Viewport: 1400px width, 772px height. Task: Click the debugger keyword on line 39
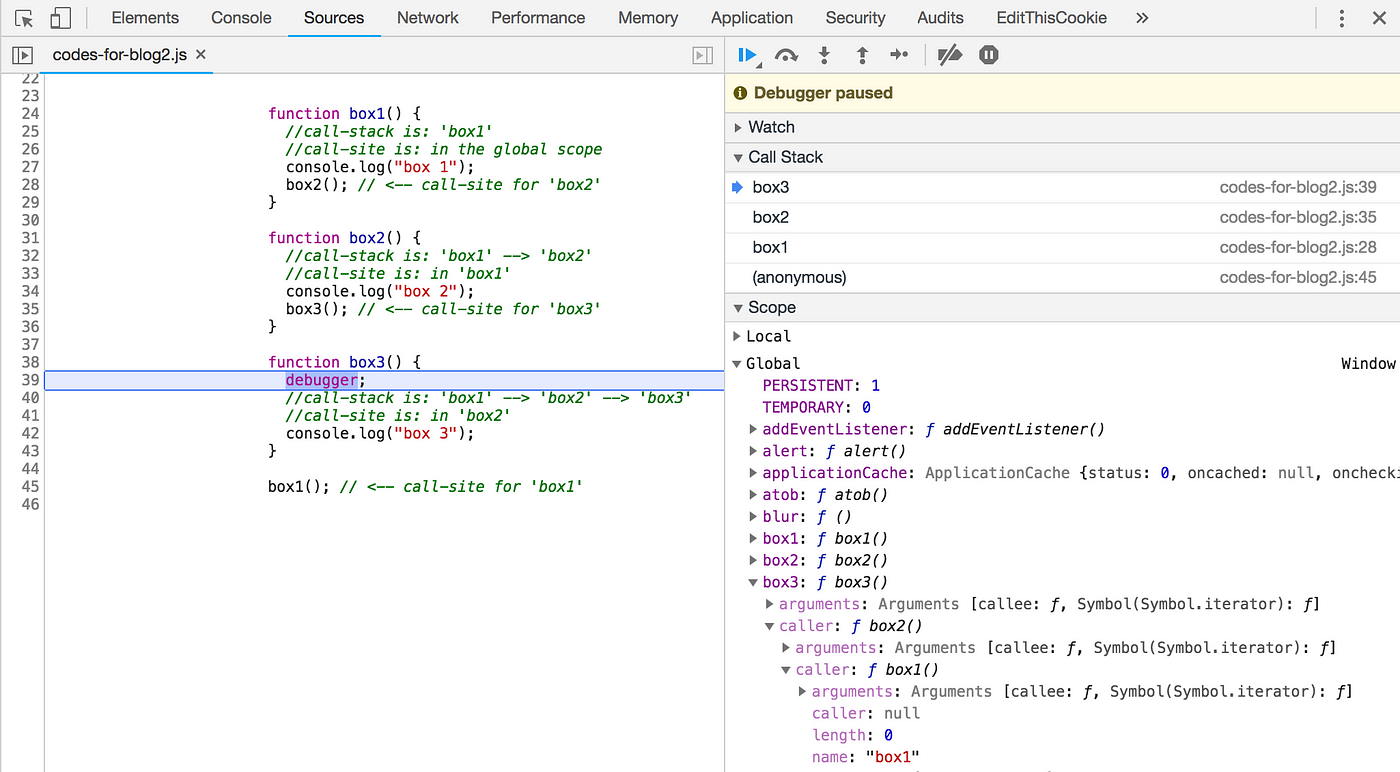point(321,380)
